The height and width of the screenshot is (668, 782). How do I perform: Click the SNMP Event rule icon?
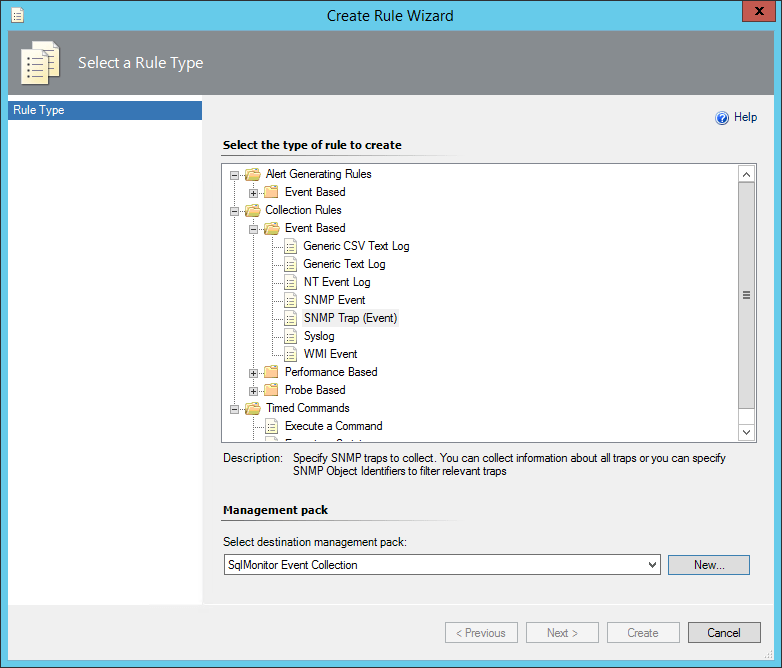(x=290, y=300)
